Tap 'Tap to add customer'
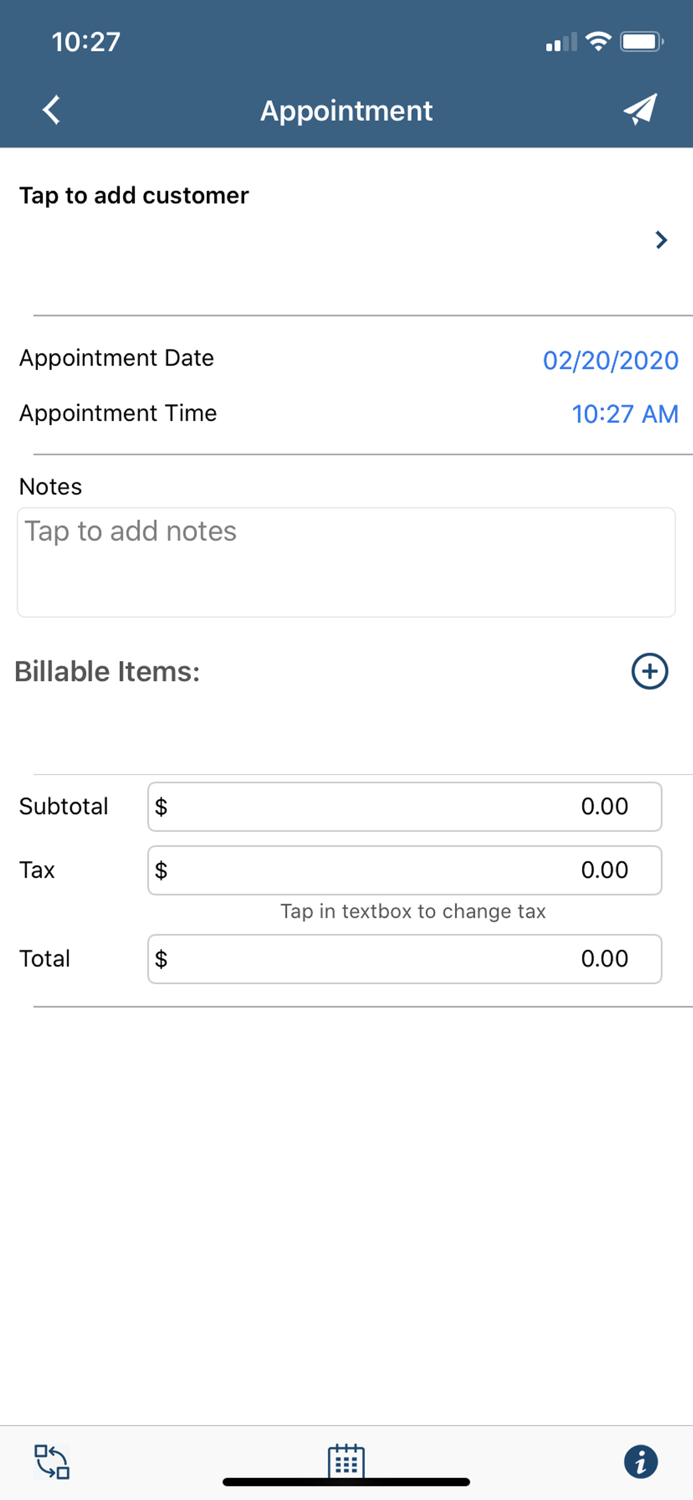 tap(133, 195)
